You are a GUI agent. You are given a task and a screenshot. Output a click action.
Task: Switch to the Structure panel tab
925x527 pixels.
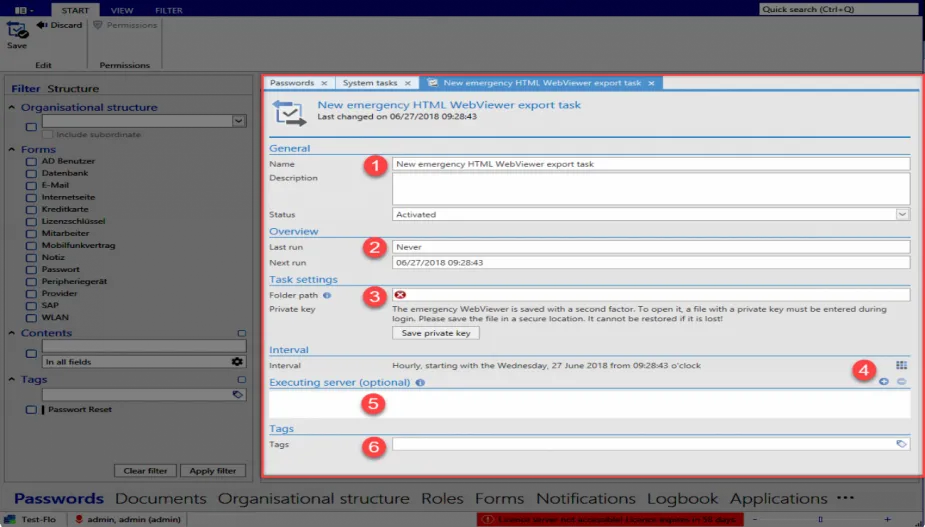coord(73,89)
